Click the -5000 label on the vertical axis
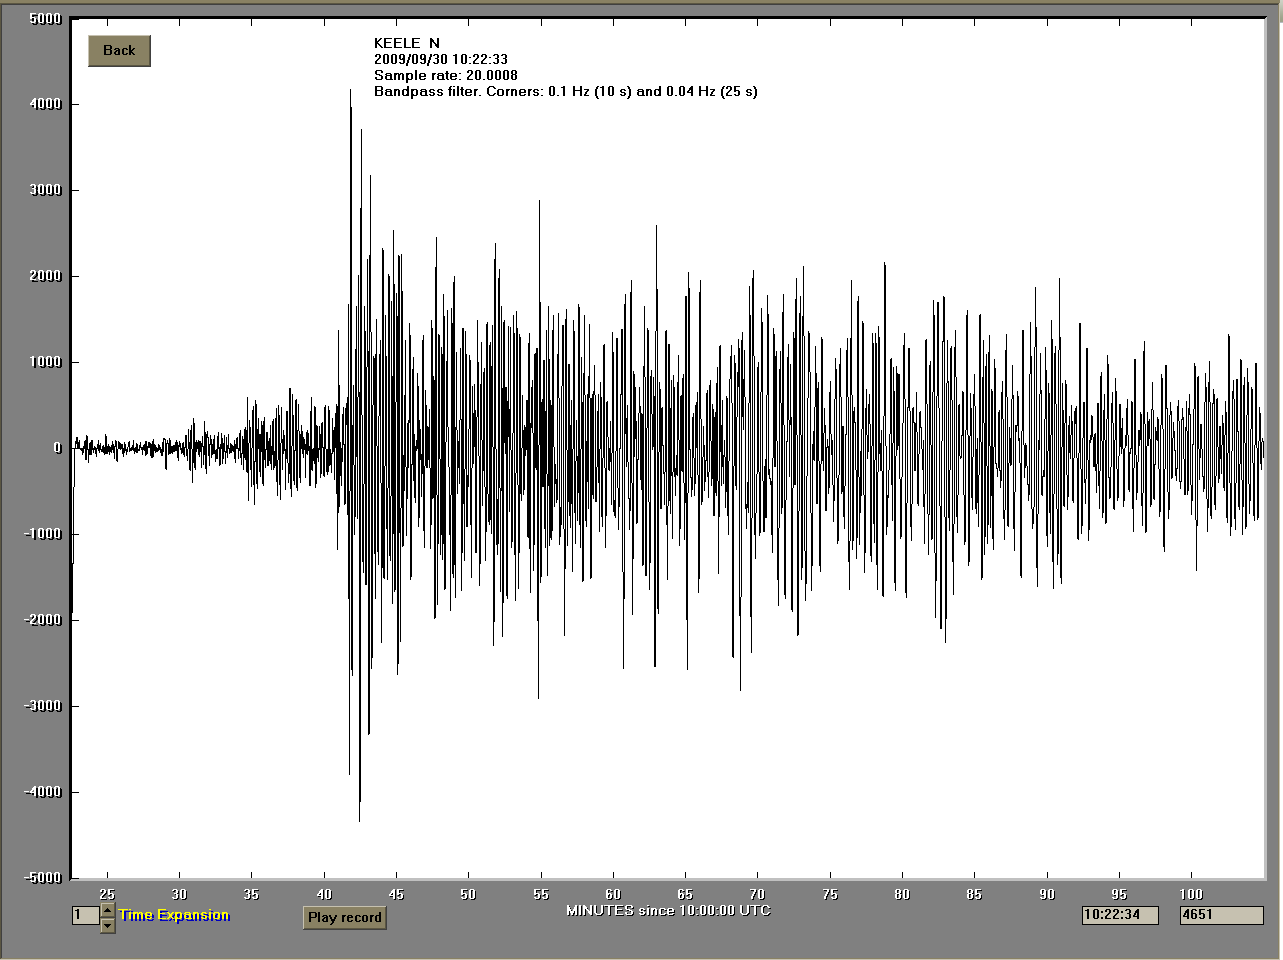 [x=43, y=878]
